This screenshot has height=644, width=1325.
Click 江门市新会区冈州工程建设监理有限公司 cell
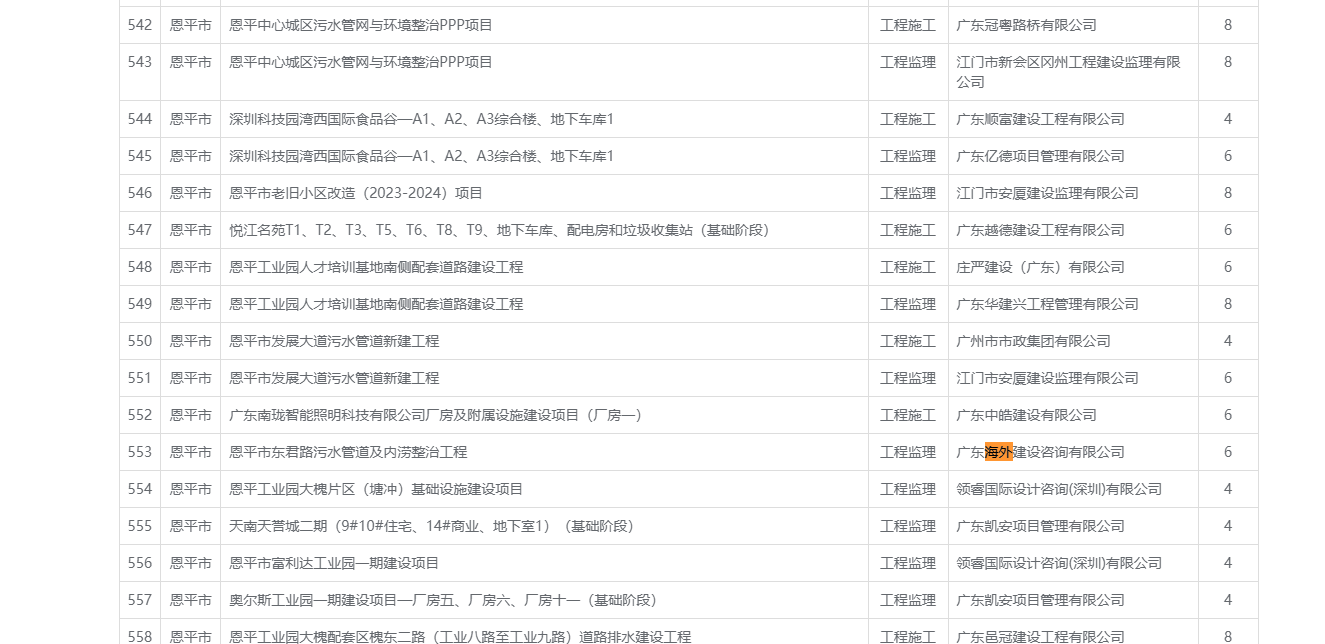pyautogui.click(x=1068, y=71)
